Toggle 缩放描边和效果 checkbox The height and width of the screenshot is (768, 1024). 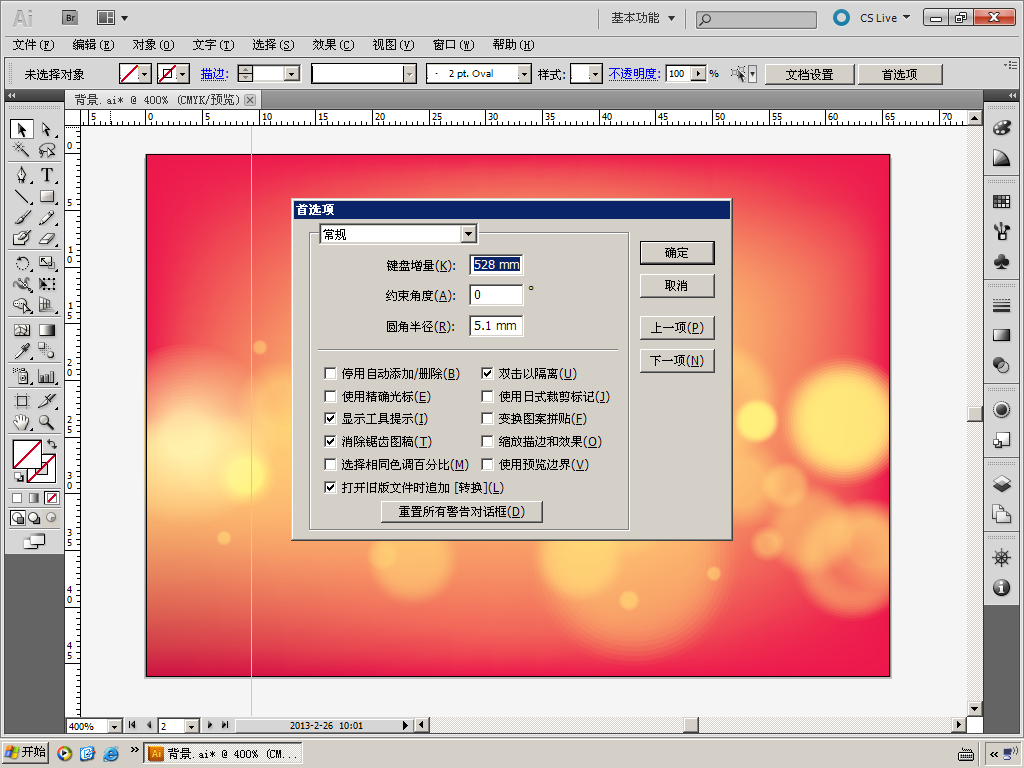[x=487, y=441]
